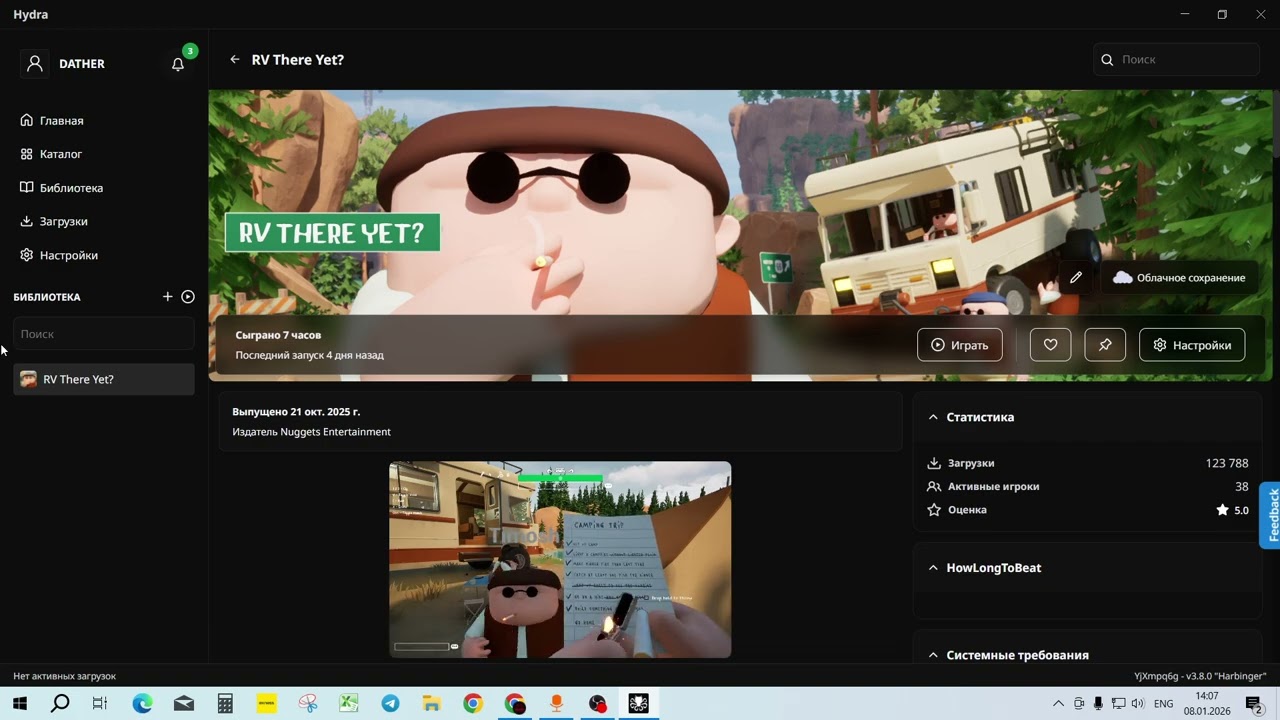This screenshot has width=1280, height=720.
Task: Open the Telegram taskbar icon
Action: (x=390, y=704)
